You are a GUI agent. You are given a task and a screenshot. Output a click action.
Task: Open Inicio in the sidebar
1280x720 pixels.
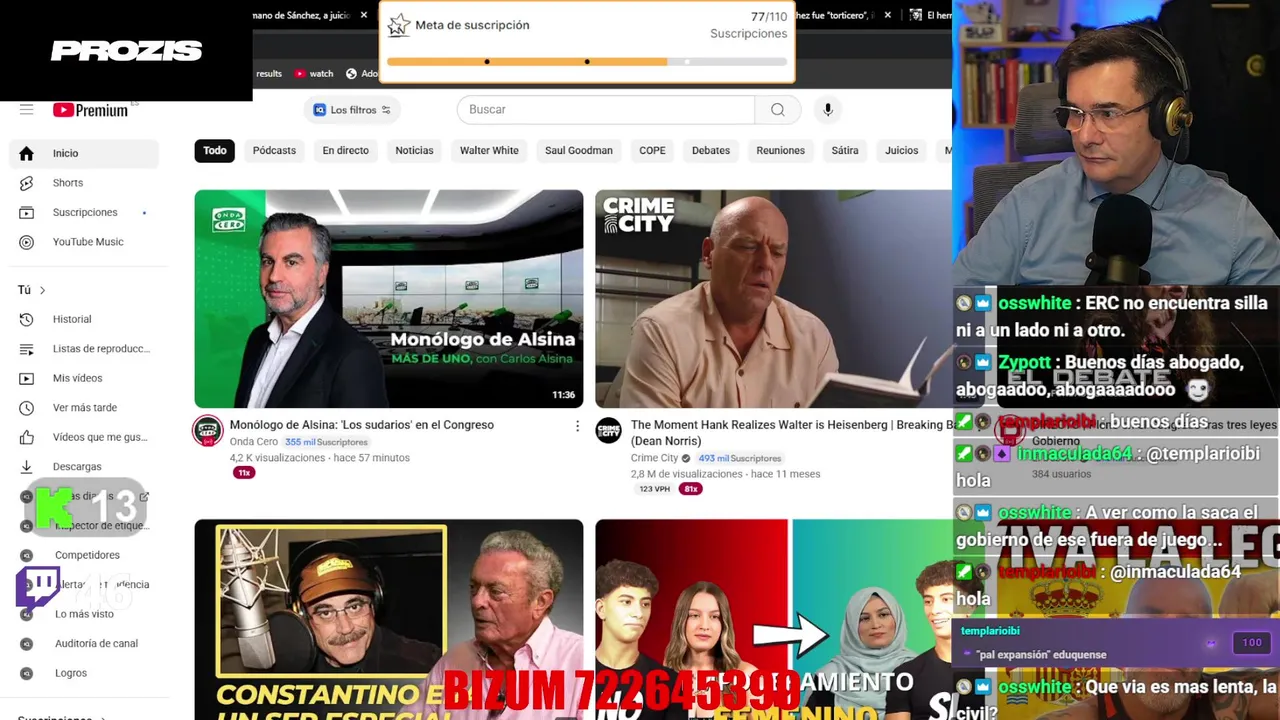click(x=84, y=153)
